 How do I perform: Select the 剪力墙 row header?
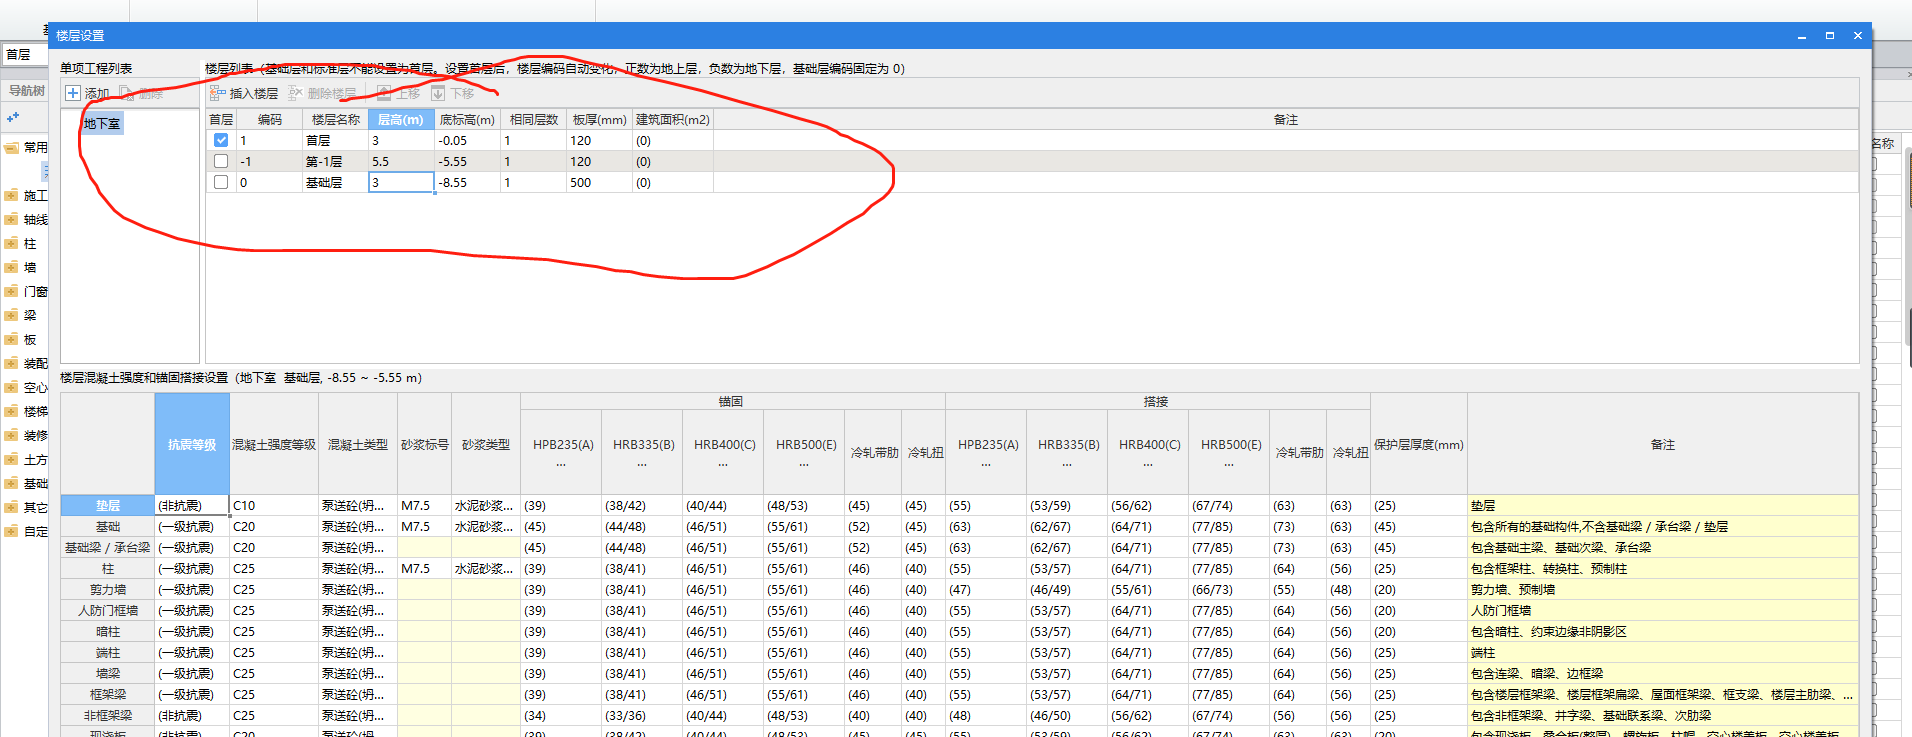(x=108, y=589)
